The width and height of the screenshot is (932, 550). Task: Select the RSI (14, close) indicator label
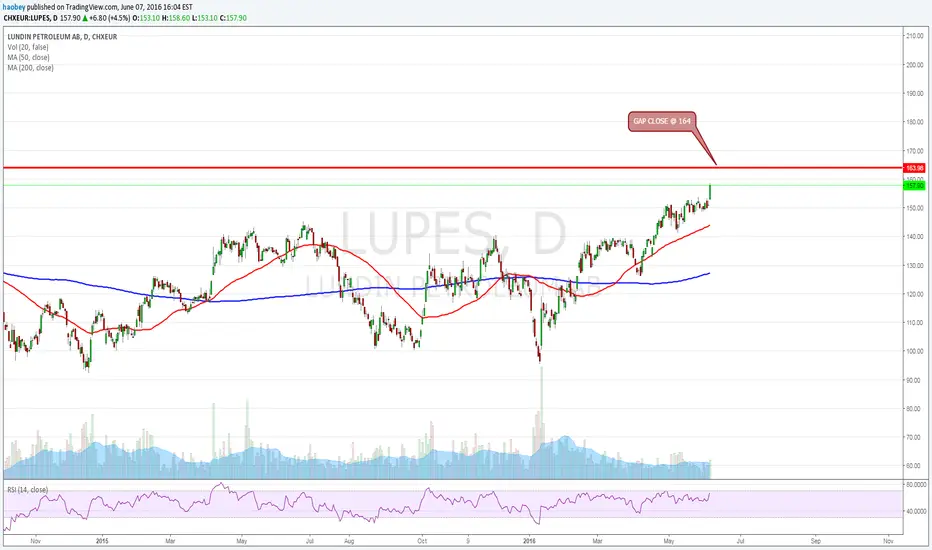pos(27,490)
